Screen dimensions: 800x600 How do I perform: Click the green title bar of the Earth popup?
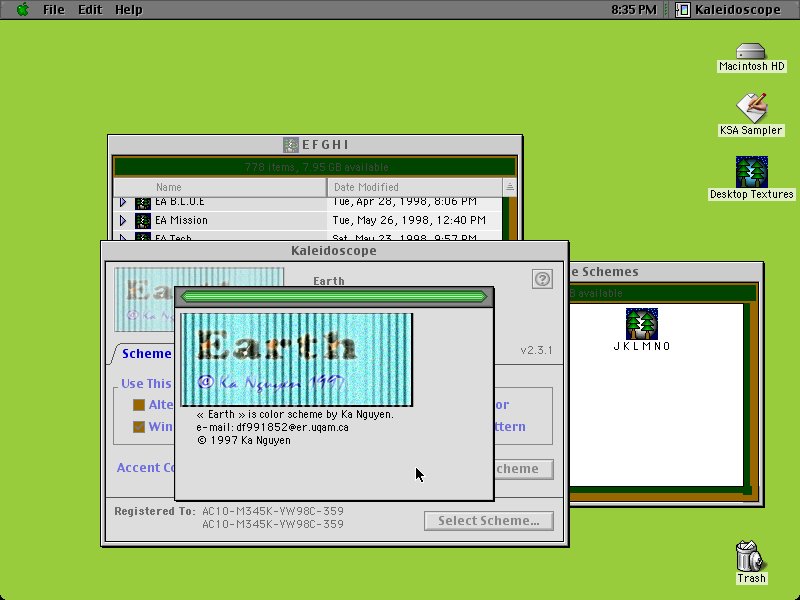click(334, 297)
